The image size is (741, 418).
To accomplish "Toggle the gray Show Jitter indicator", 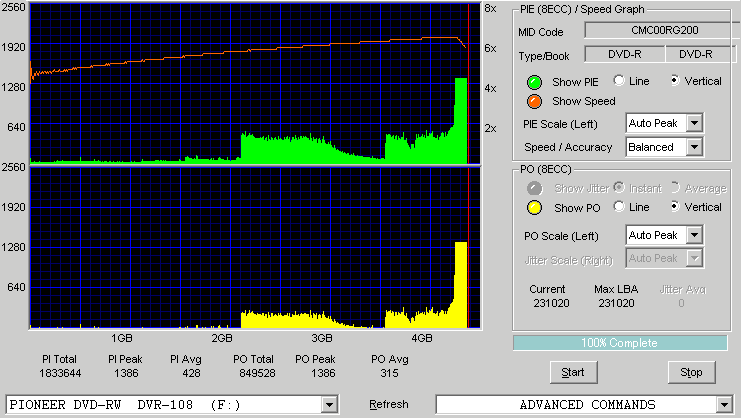I will [x=534, y=188].
